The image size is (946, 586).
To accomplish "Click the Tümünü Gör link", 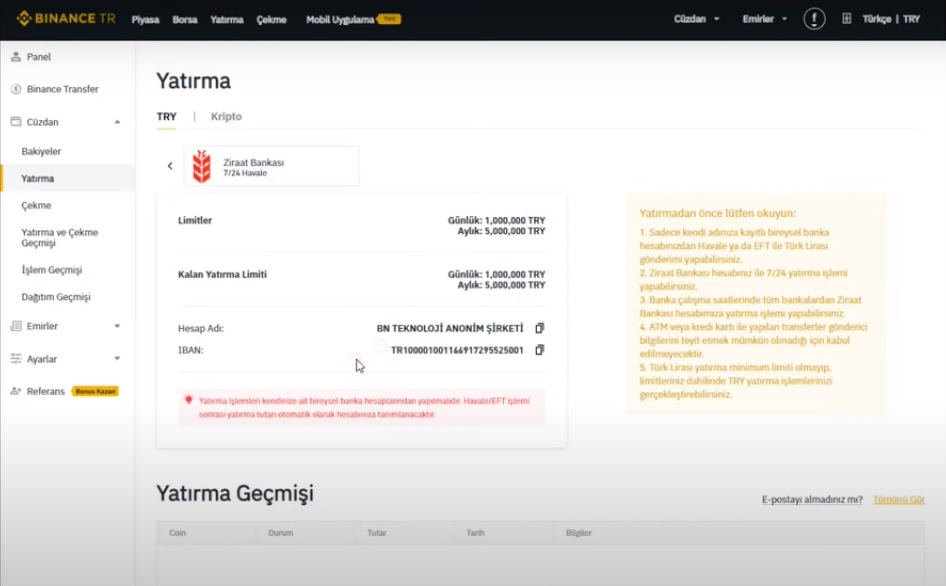I will click(898, 499).
